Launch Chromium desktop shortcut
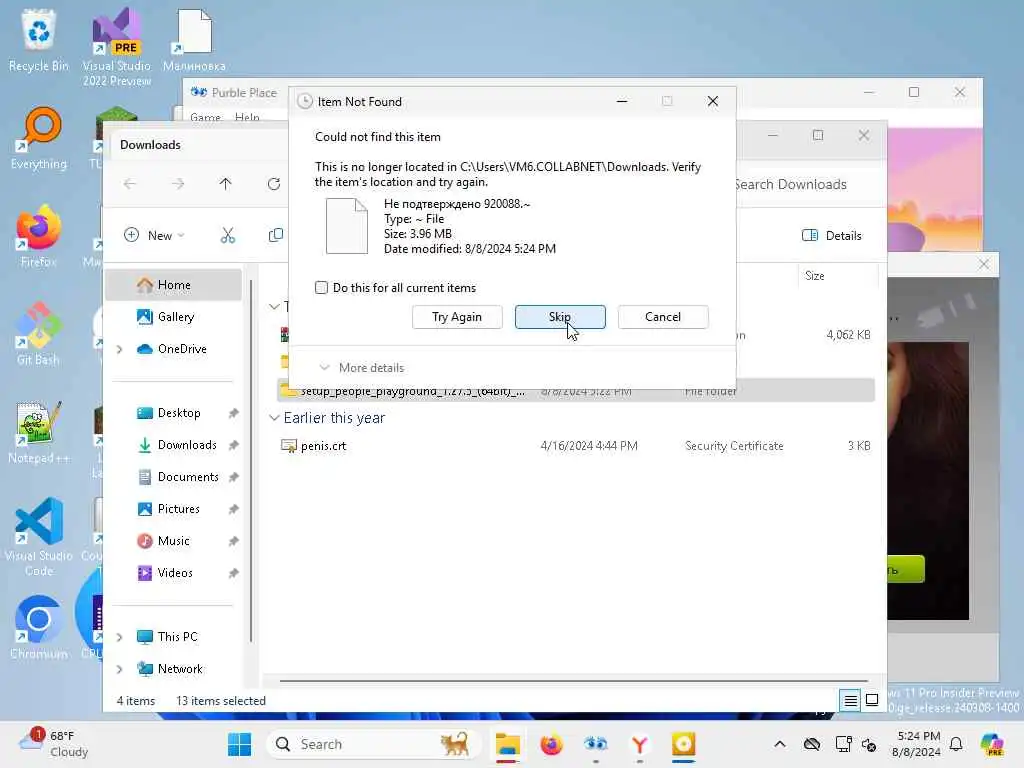 click(x=39, y=627)
